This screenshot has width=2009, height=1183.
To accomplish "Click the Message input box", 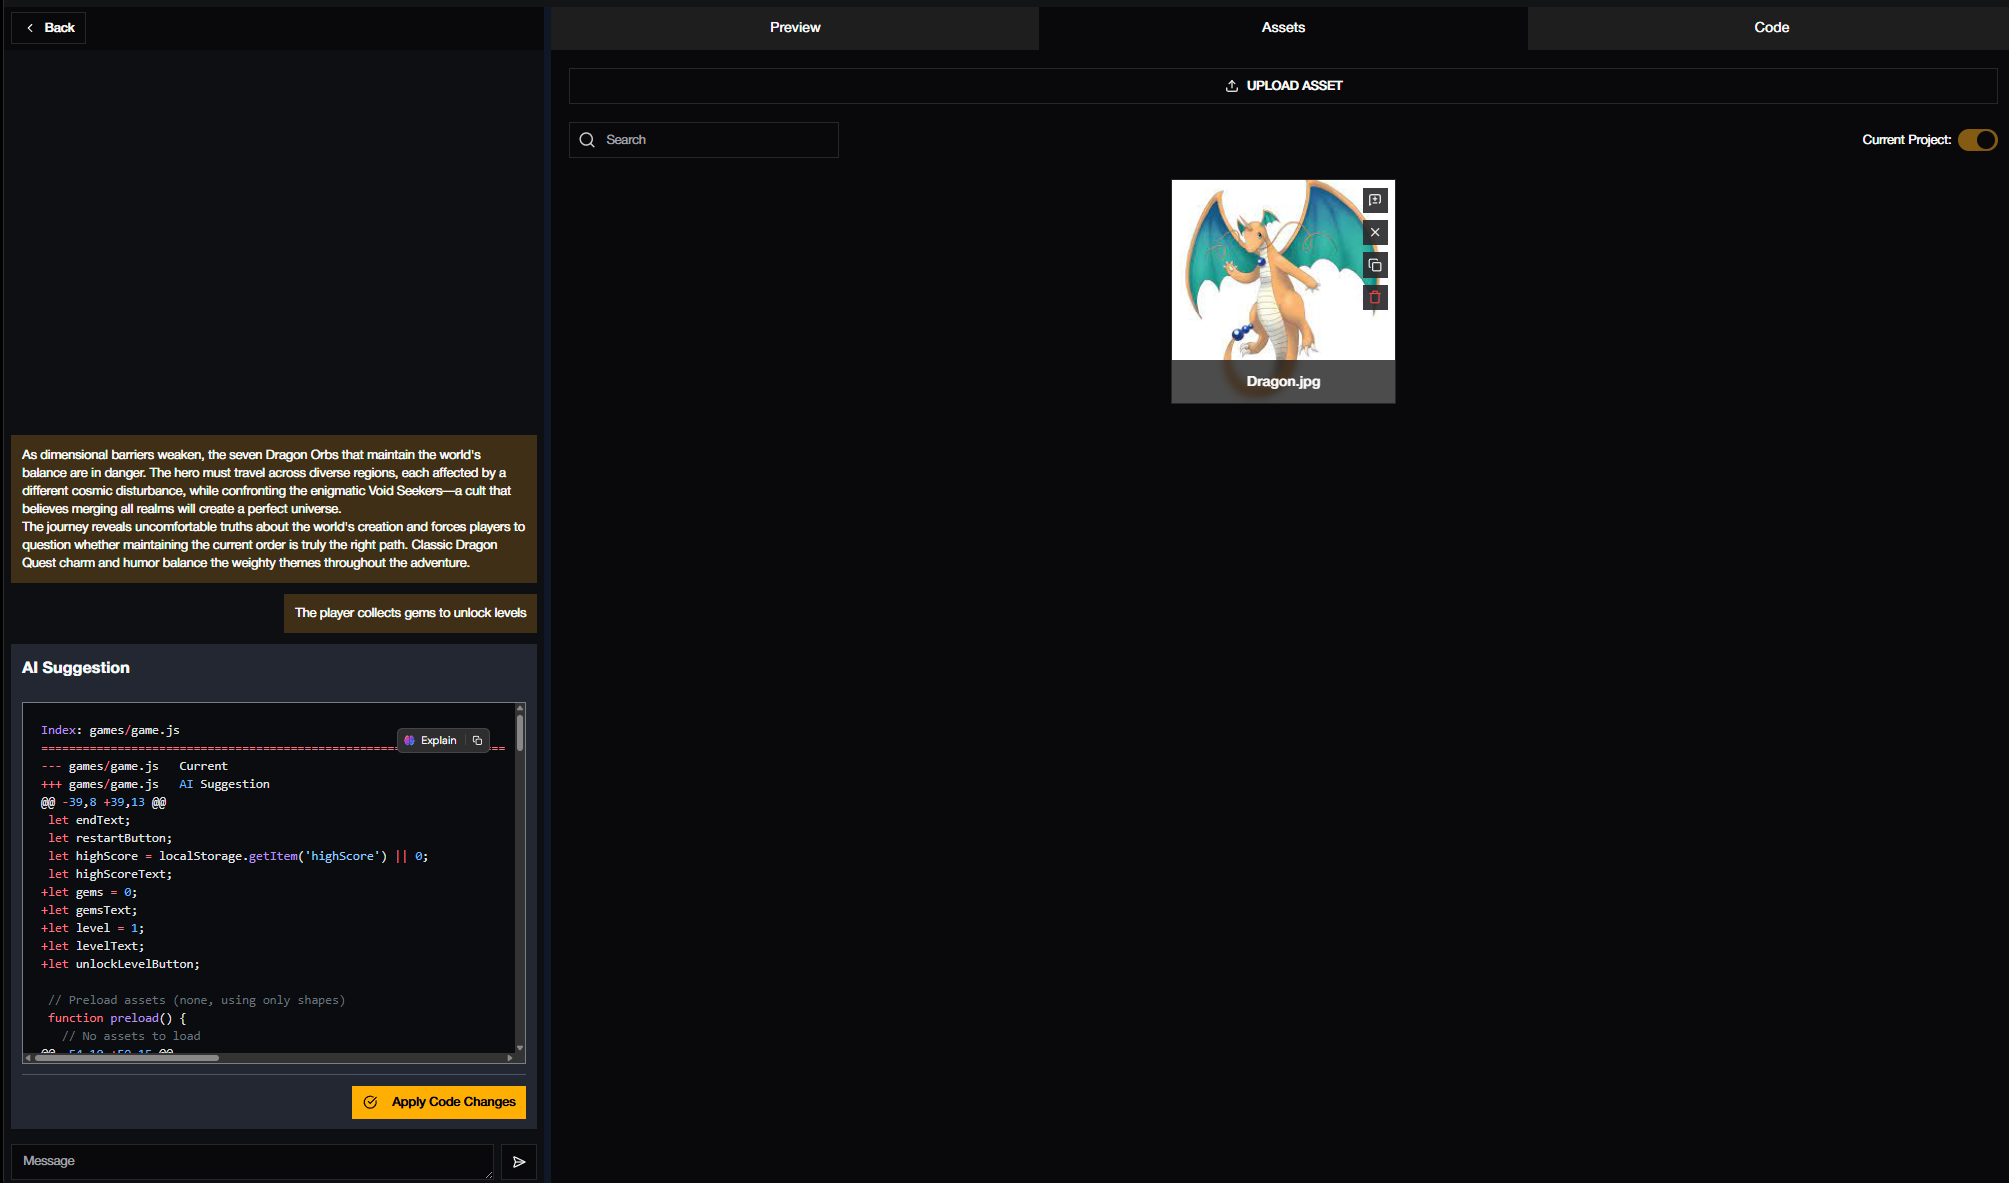I will point(250,1161).
